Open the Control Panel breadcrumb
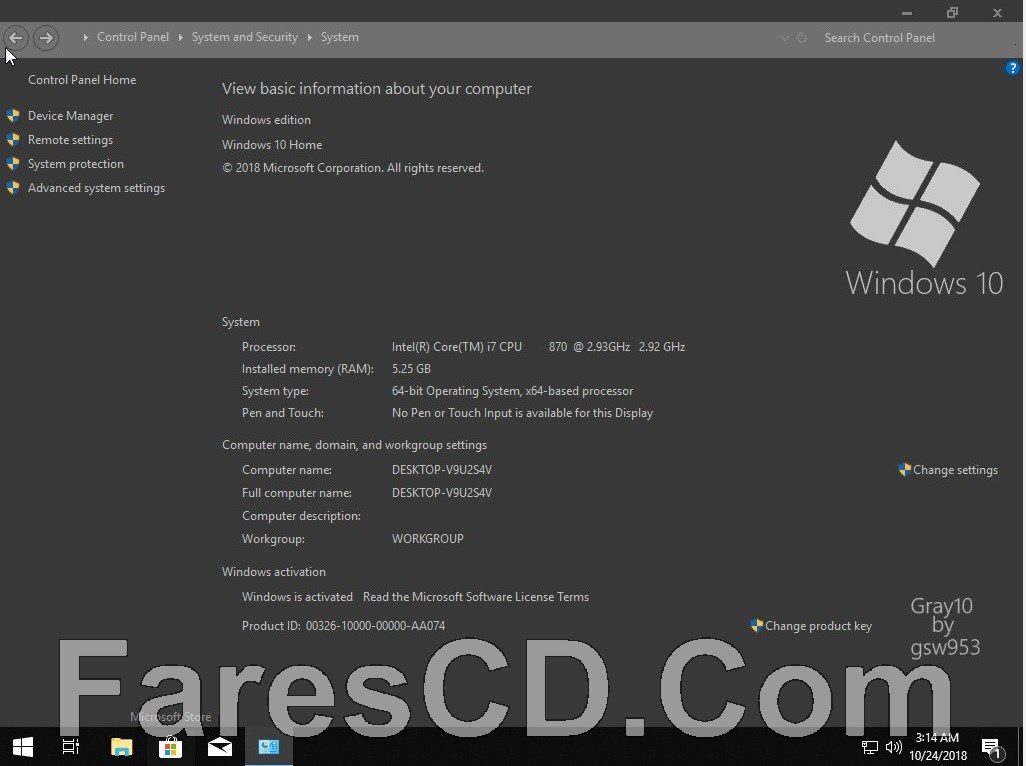 pos(133,37)
